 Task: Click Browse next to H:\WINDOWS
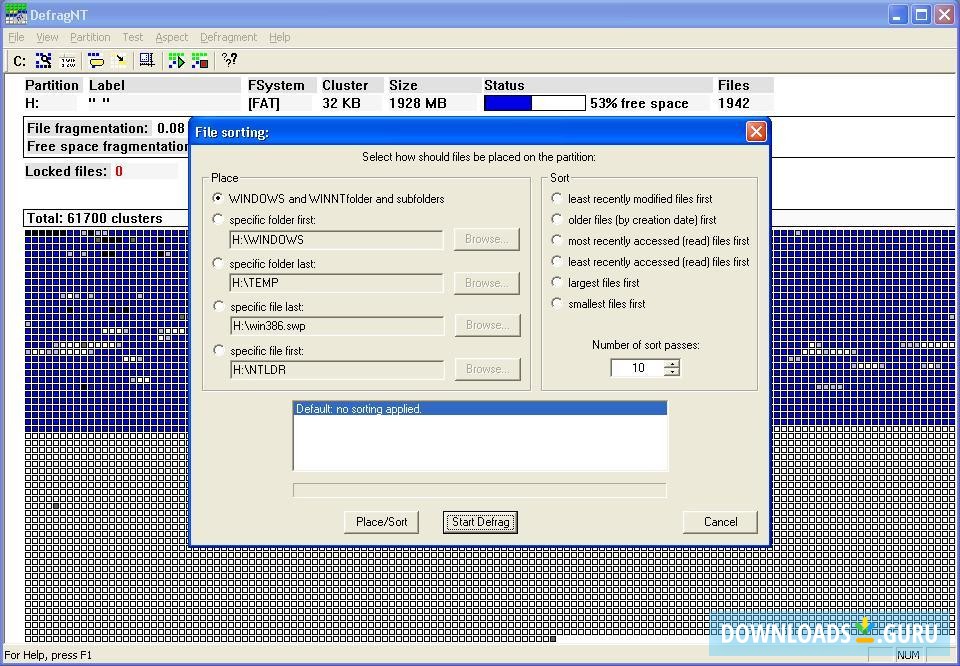point(487,239)
